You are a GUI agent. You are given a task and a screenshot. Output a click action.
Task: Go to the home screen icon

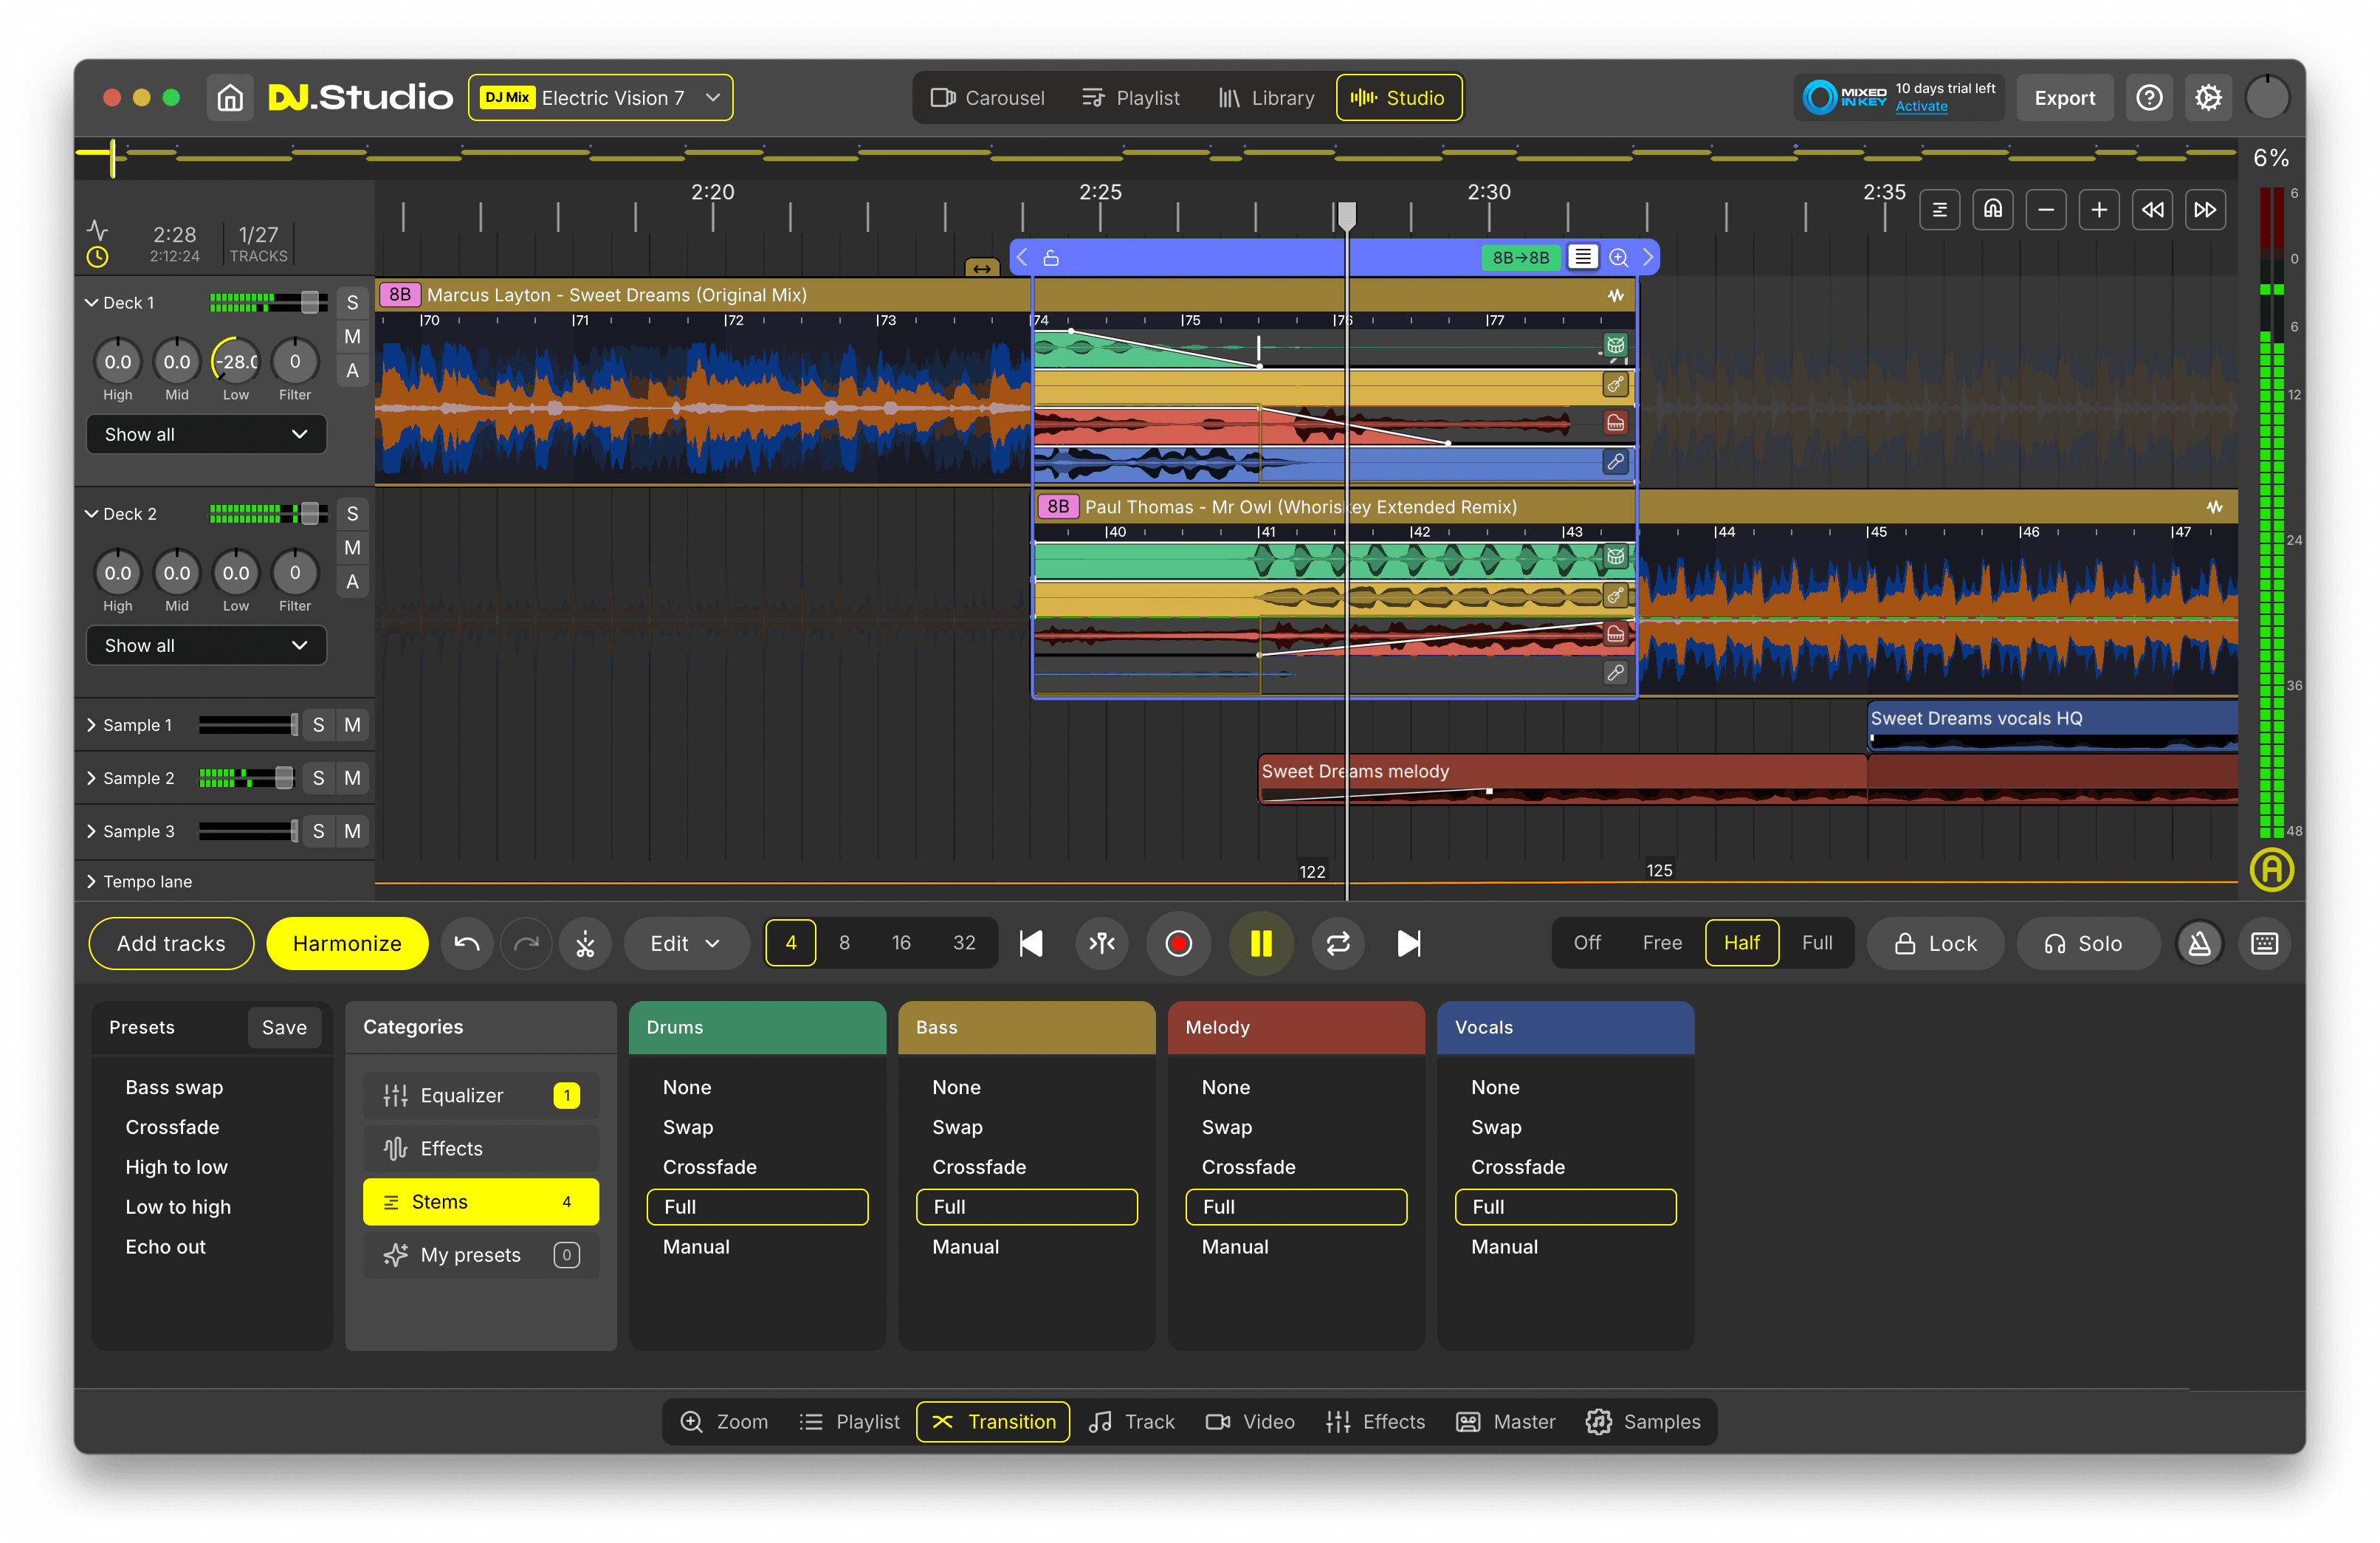click(x=230, y=97)
